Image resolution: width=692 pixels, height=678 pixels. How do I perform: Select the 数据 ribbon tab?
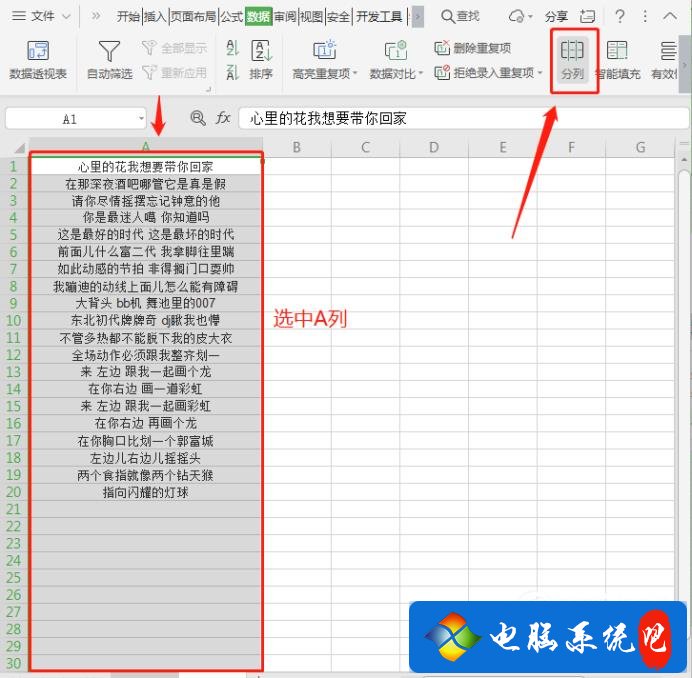(259, 17)
